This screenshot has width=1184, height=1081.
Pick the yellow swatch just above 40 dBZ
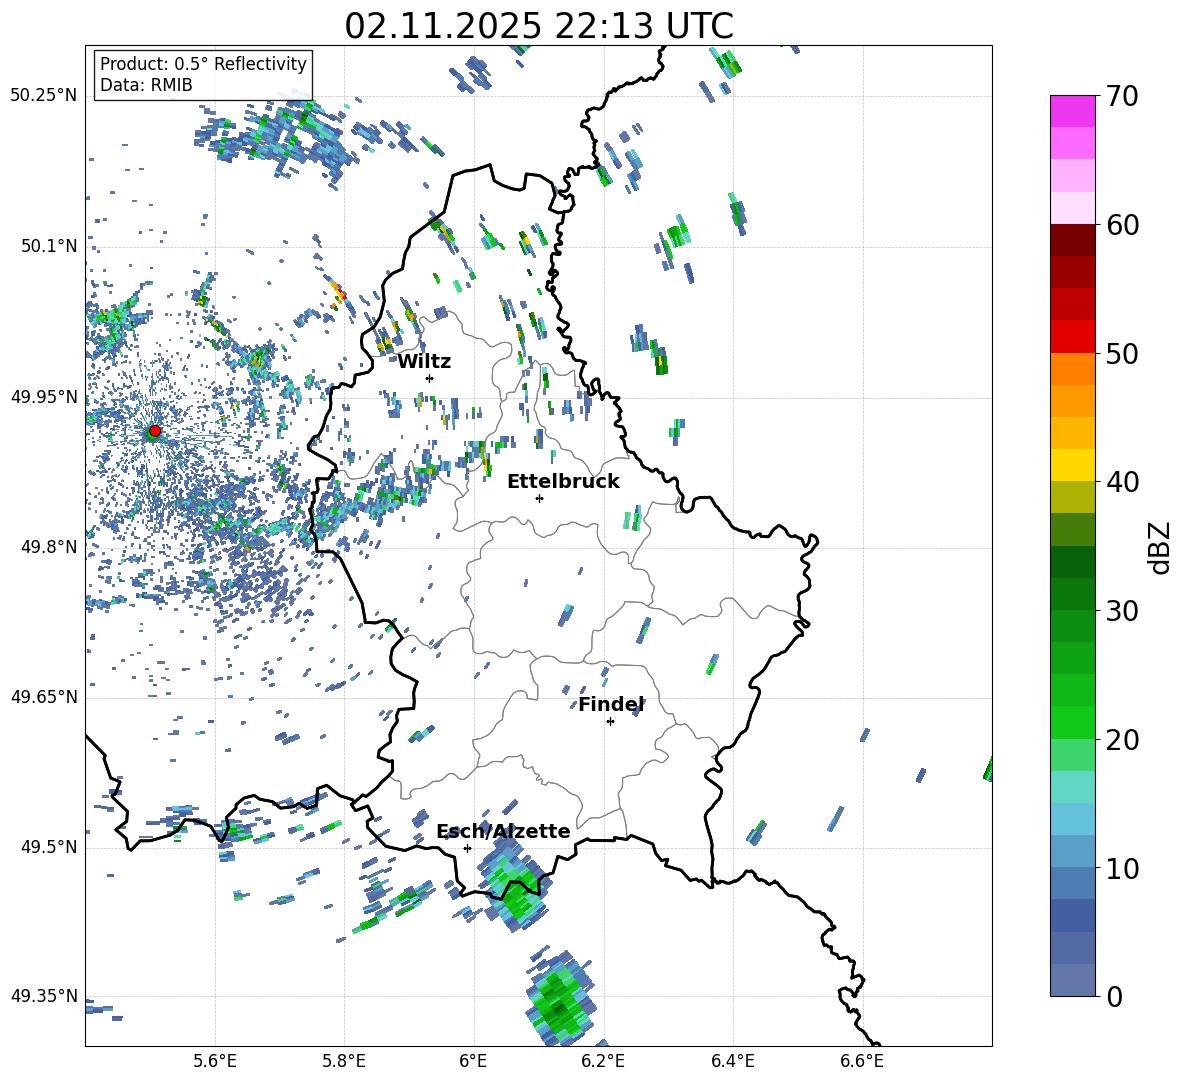(x=1072, y=465)
